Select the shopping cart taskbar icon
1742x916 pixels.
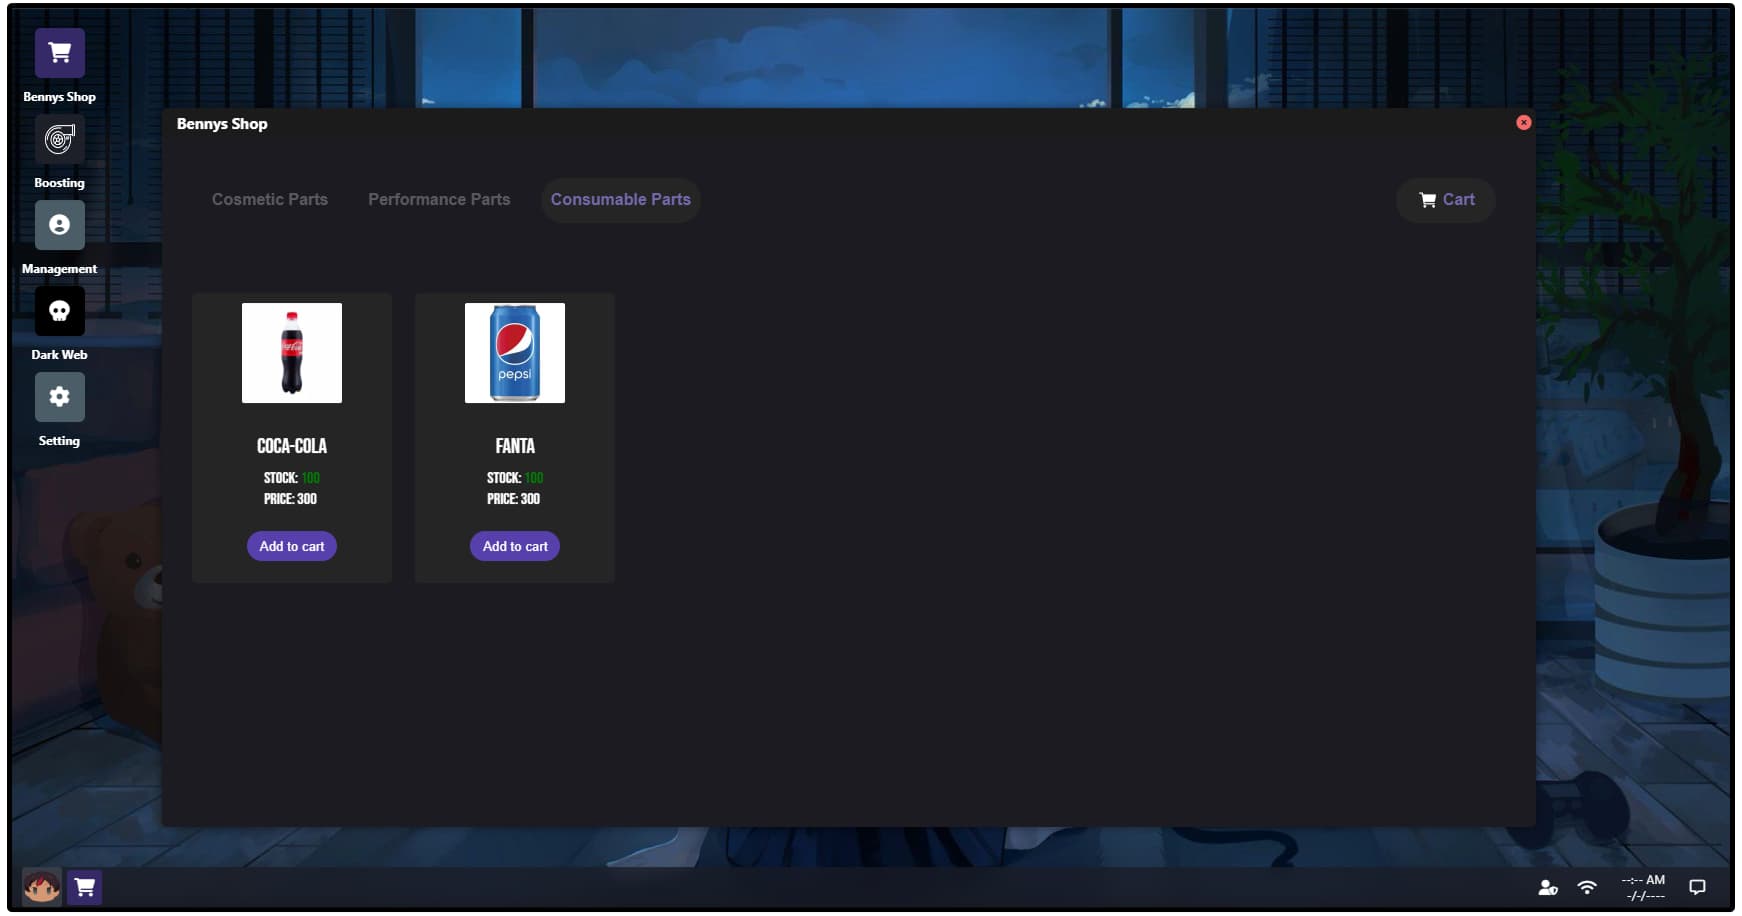[85, 887]
